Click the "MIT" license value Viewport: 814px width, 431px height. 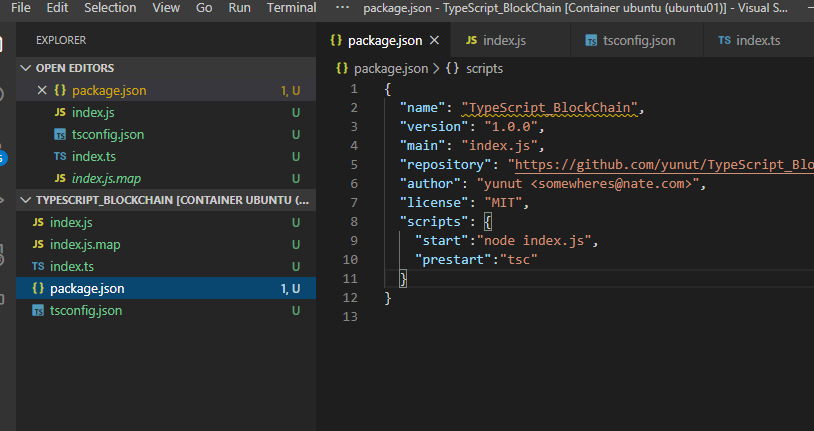503,203
